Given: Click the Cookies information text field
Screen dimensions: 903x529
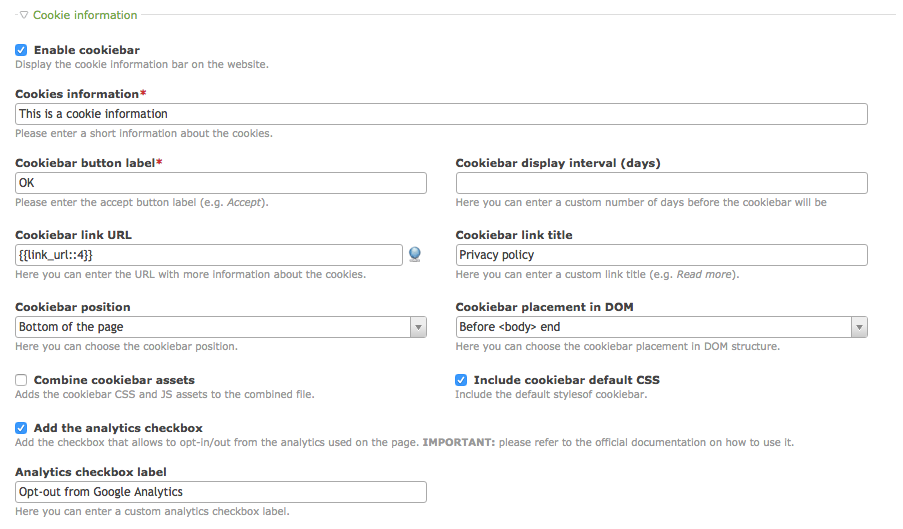Looking at the screenshot, I should tap(440, 114).
